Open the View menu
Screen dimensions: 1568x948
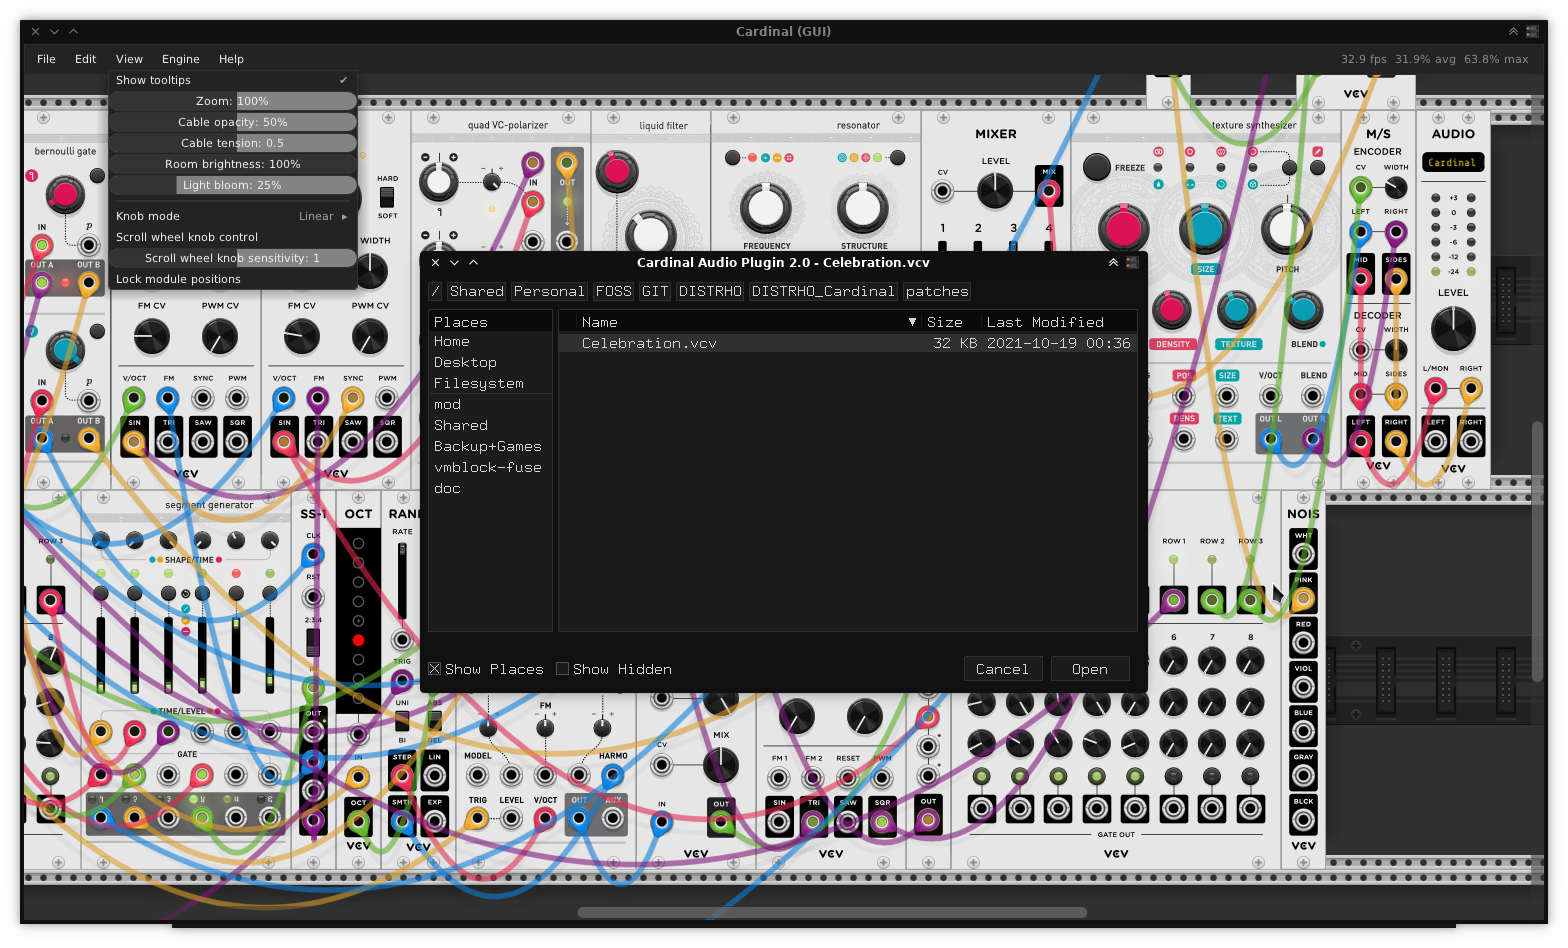pyautogui.click(x=129, y=59)
